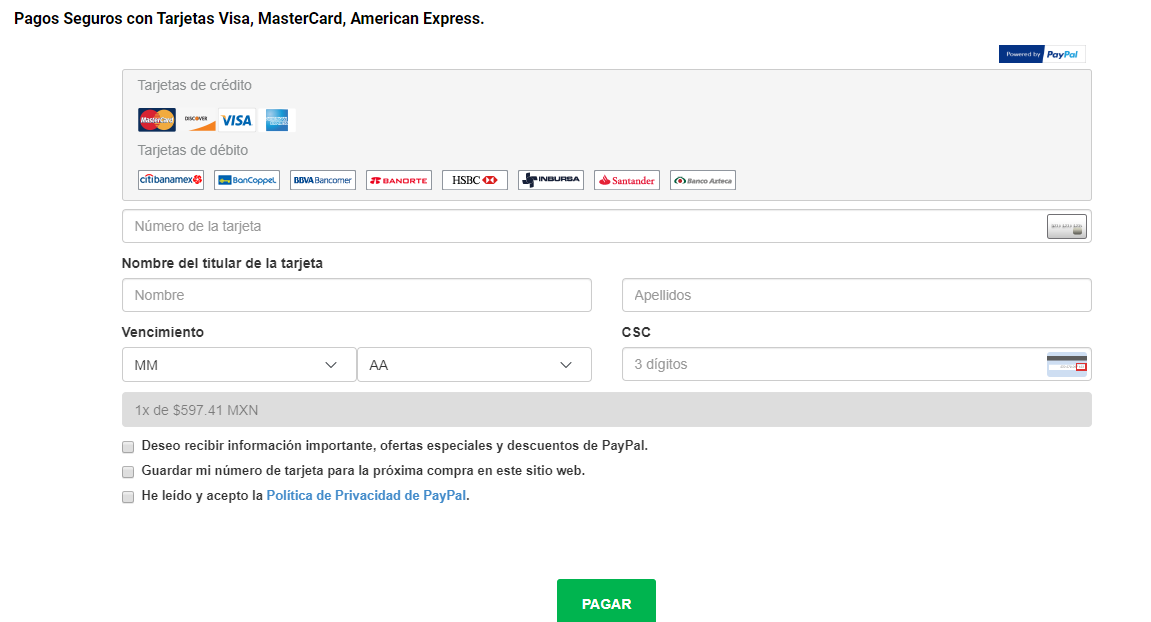This screenshot has height=622, width=1151.
Task: Focus the Apellidos input field
Action: click(x=857, y=295)
